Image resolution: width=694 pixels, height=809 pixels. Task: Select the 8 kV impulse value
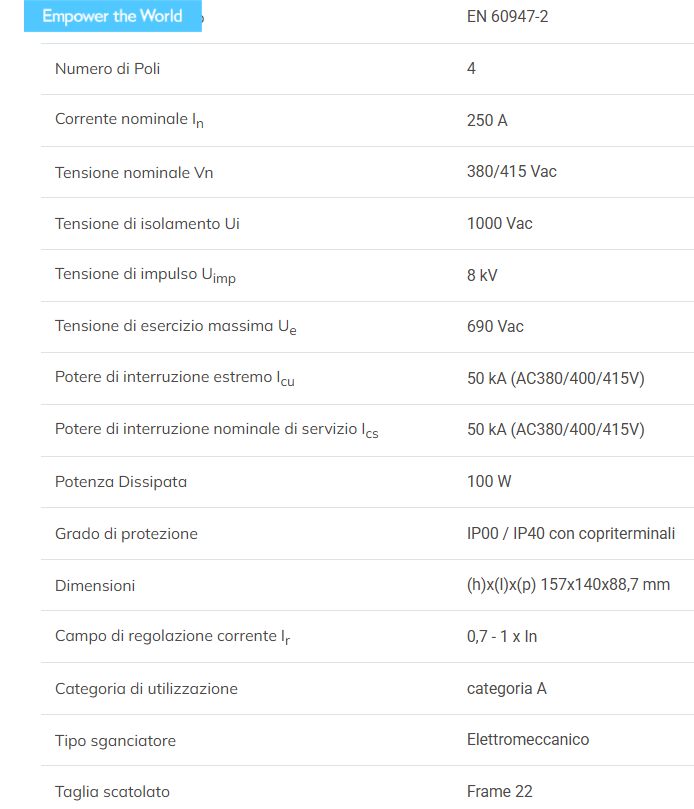tap(482, 275)
